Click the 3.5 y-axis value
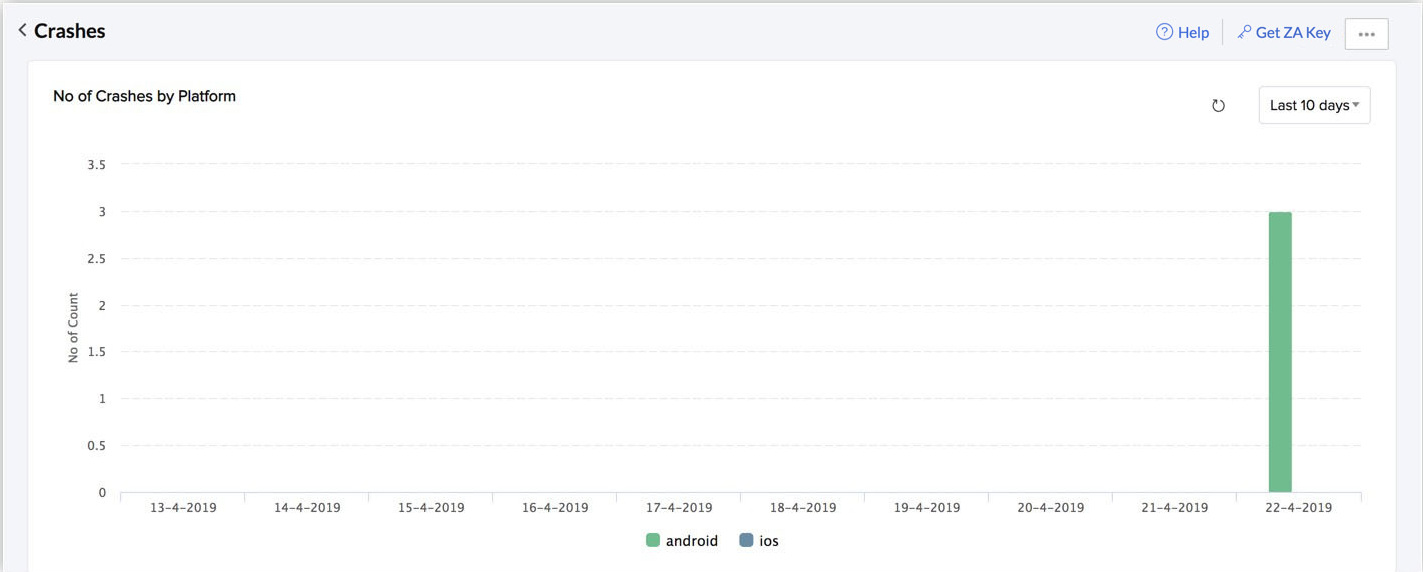 97,165
